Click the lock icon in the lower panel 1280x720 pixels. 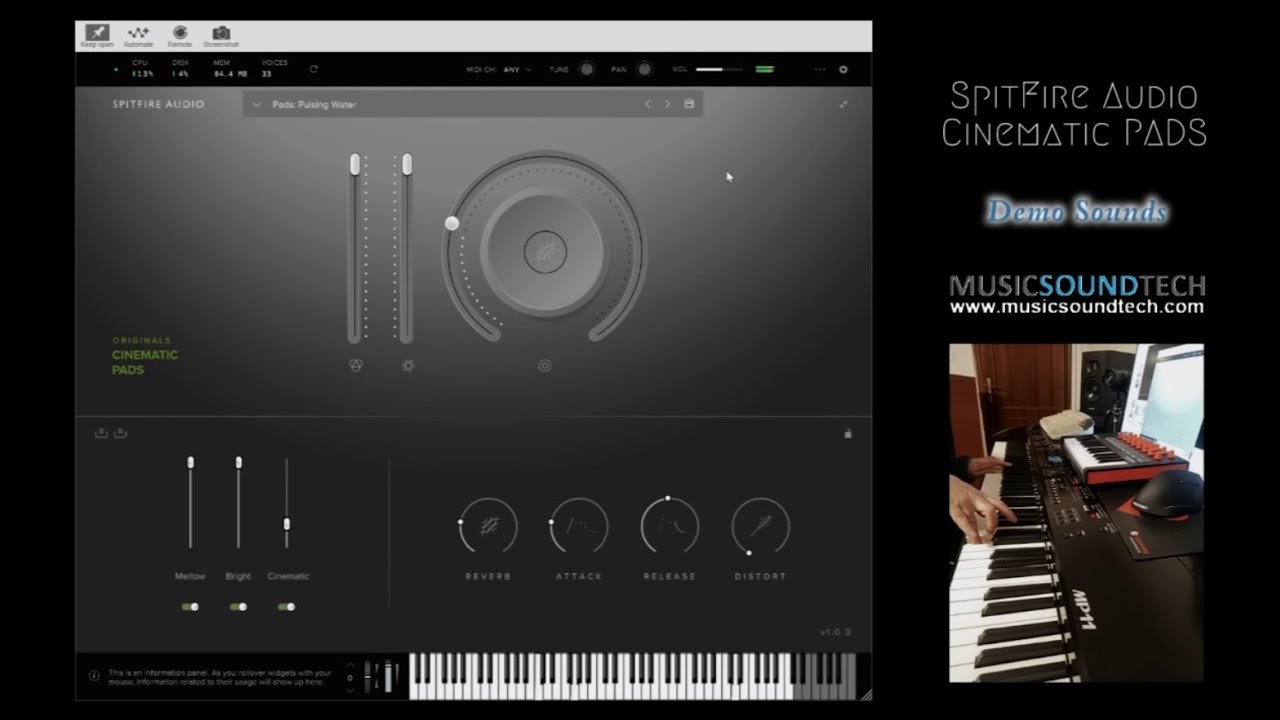[x=848, y=433]
